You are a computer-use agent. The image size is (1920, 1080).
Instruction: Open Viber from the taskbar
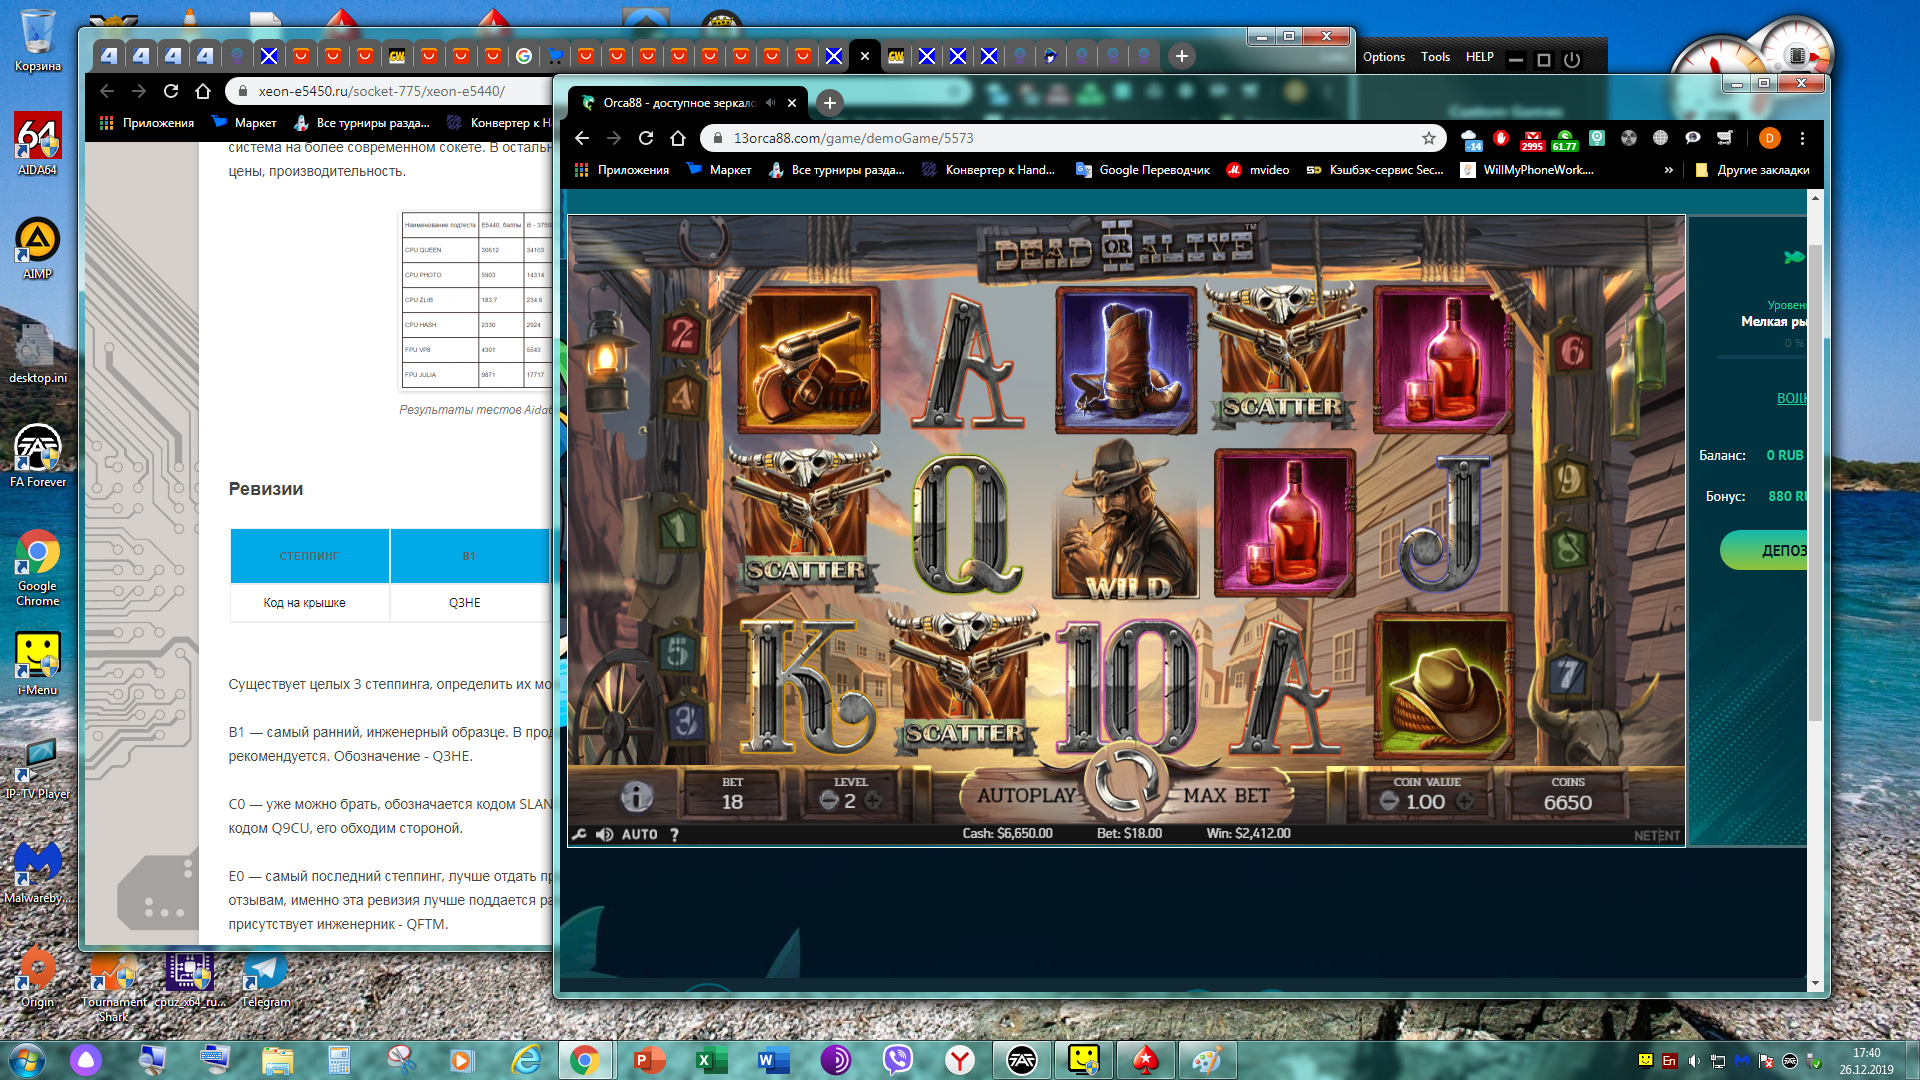point(898,1060)
